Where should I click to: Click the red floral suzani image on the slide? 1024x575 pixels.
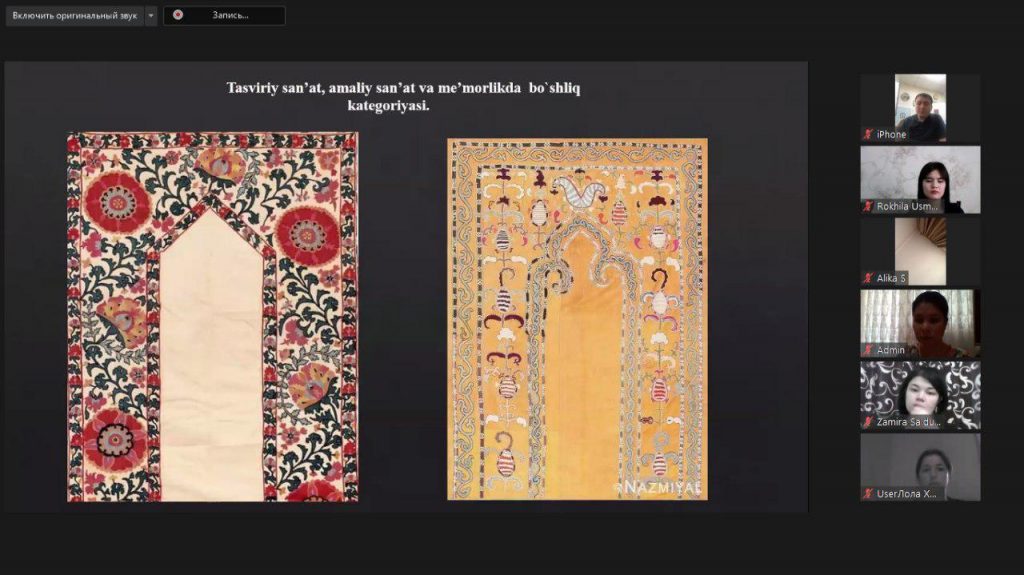pos(212,317)
